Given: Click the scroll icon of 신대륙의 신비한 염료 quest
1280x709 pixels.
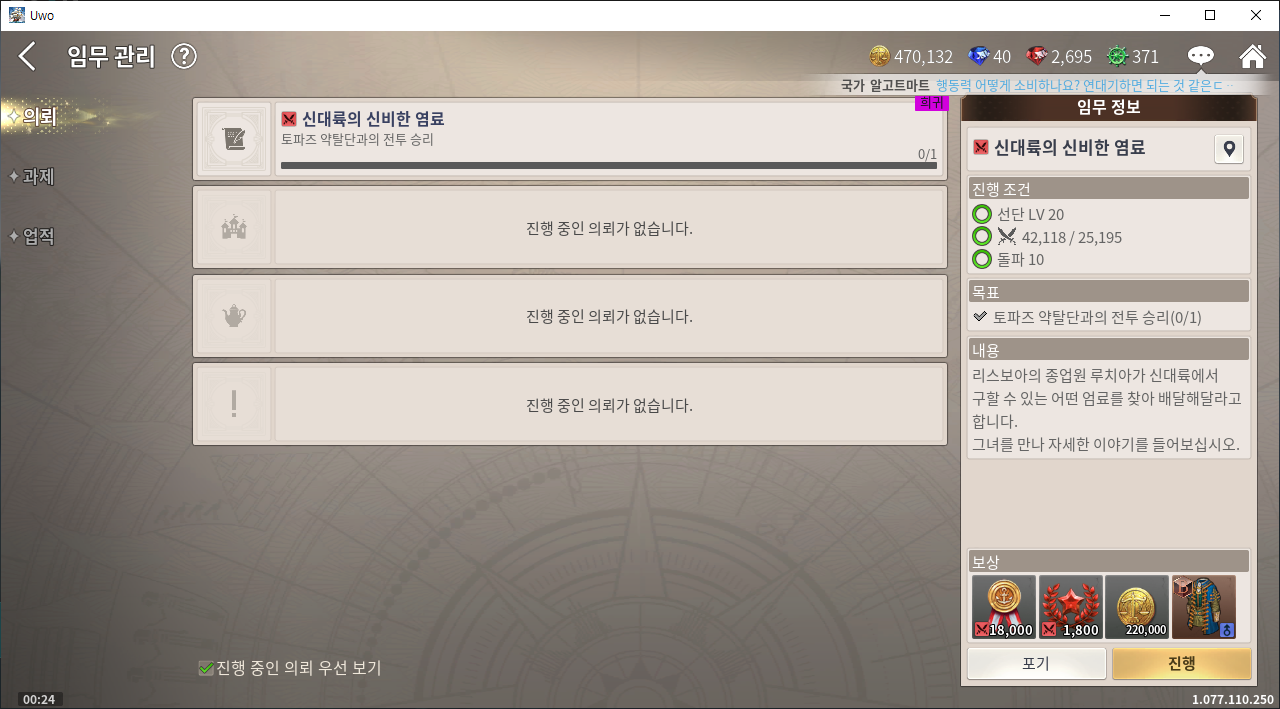Looking at the screenshot, I should click(x=234, y=139).
